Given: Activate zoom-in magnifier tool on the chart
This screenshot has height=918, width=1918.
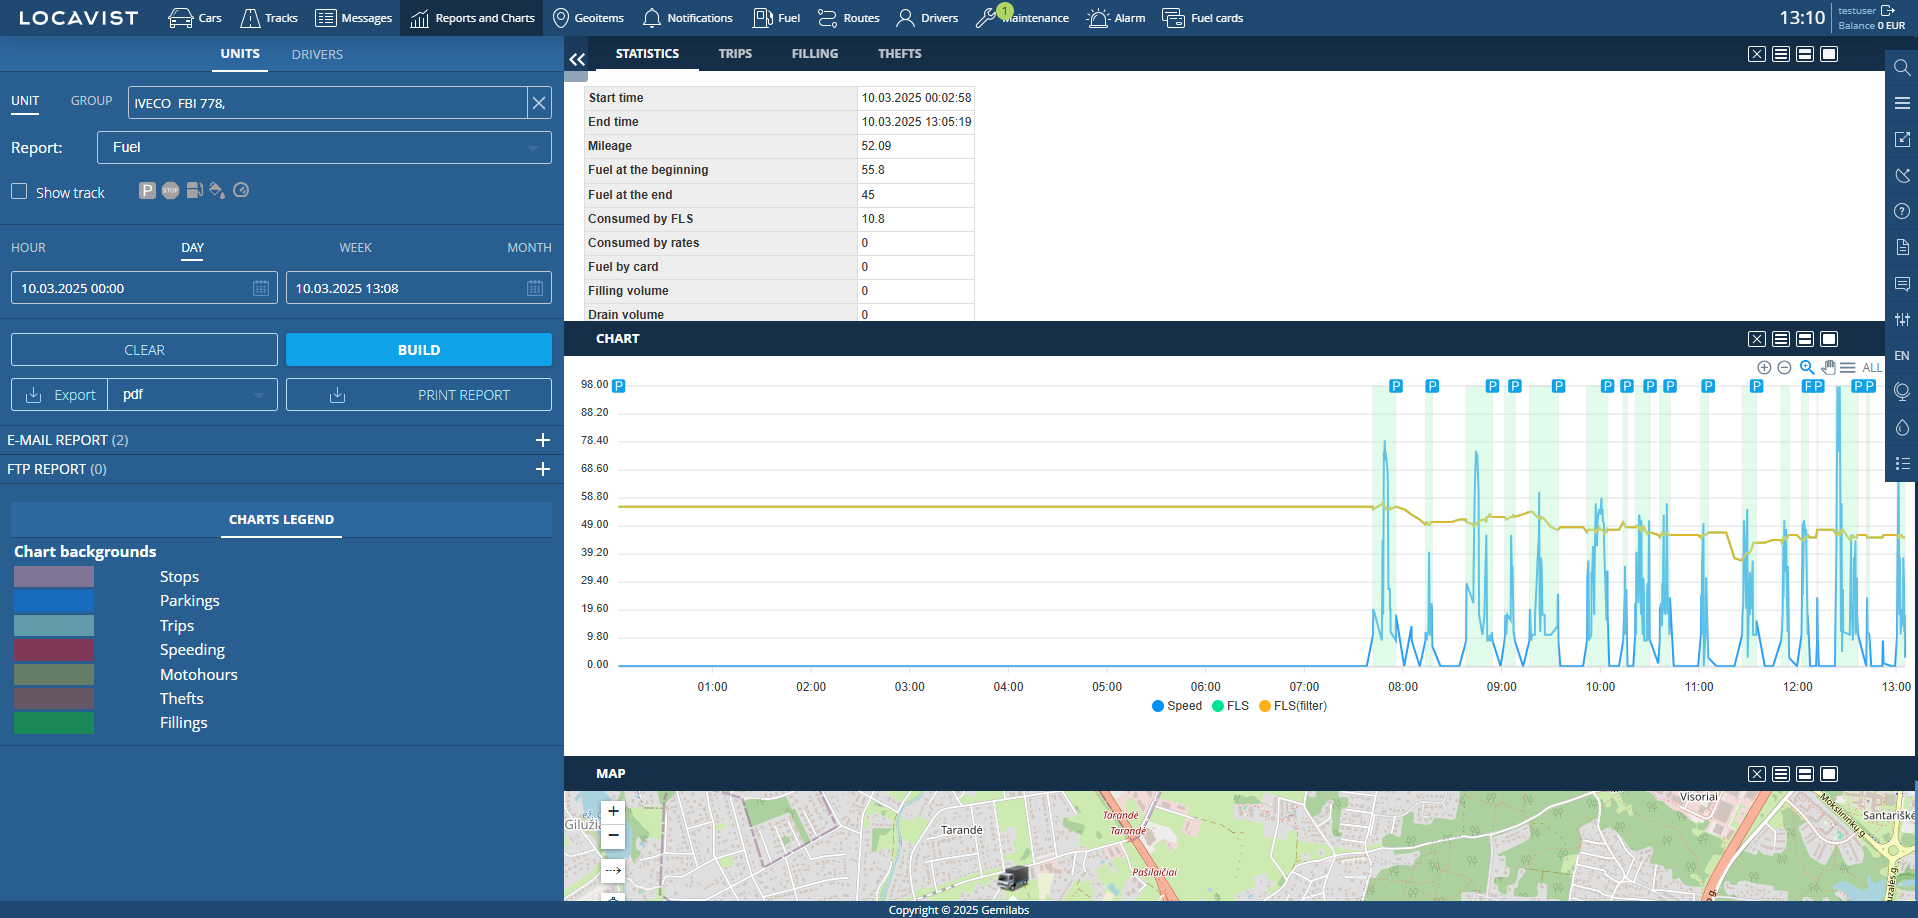Looking at the screenshot, I should (1806, 367).
